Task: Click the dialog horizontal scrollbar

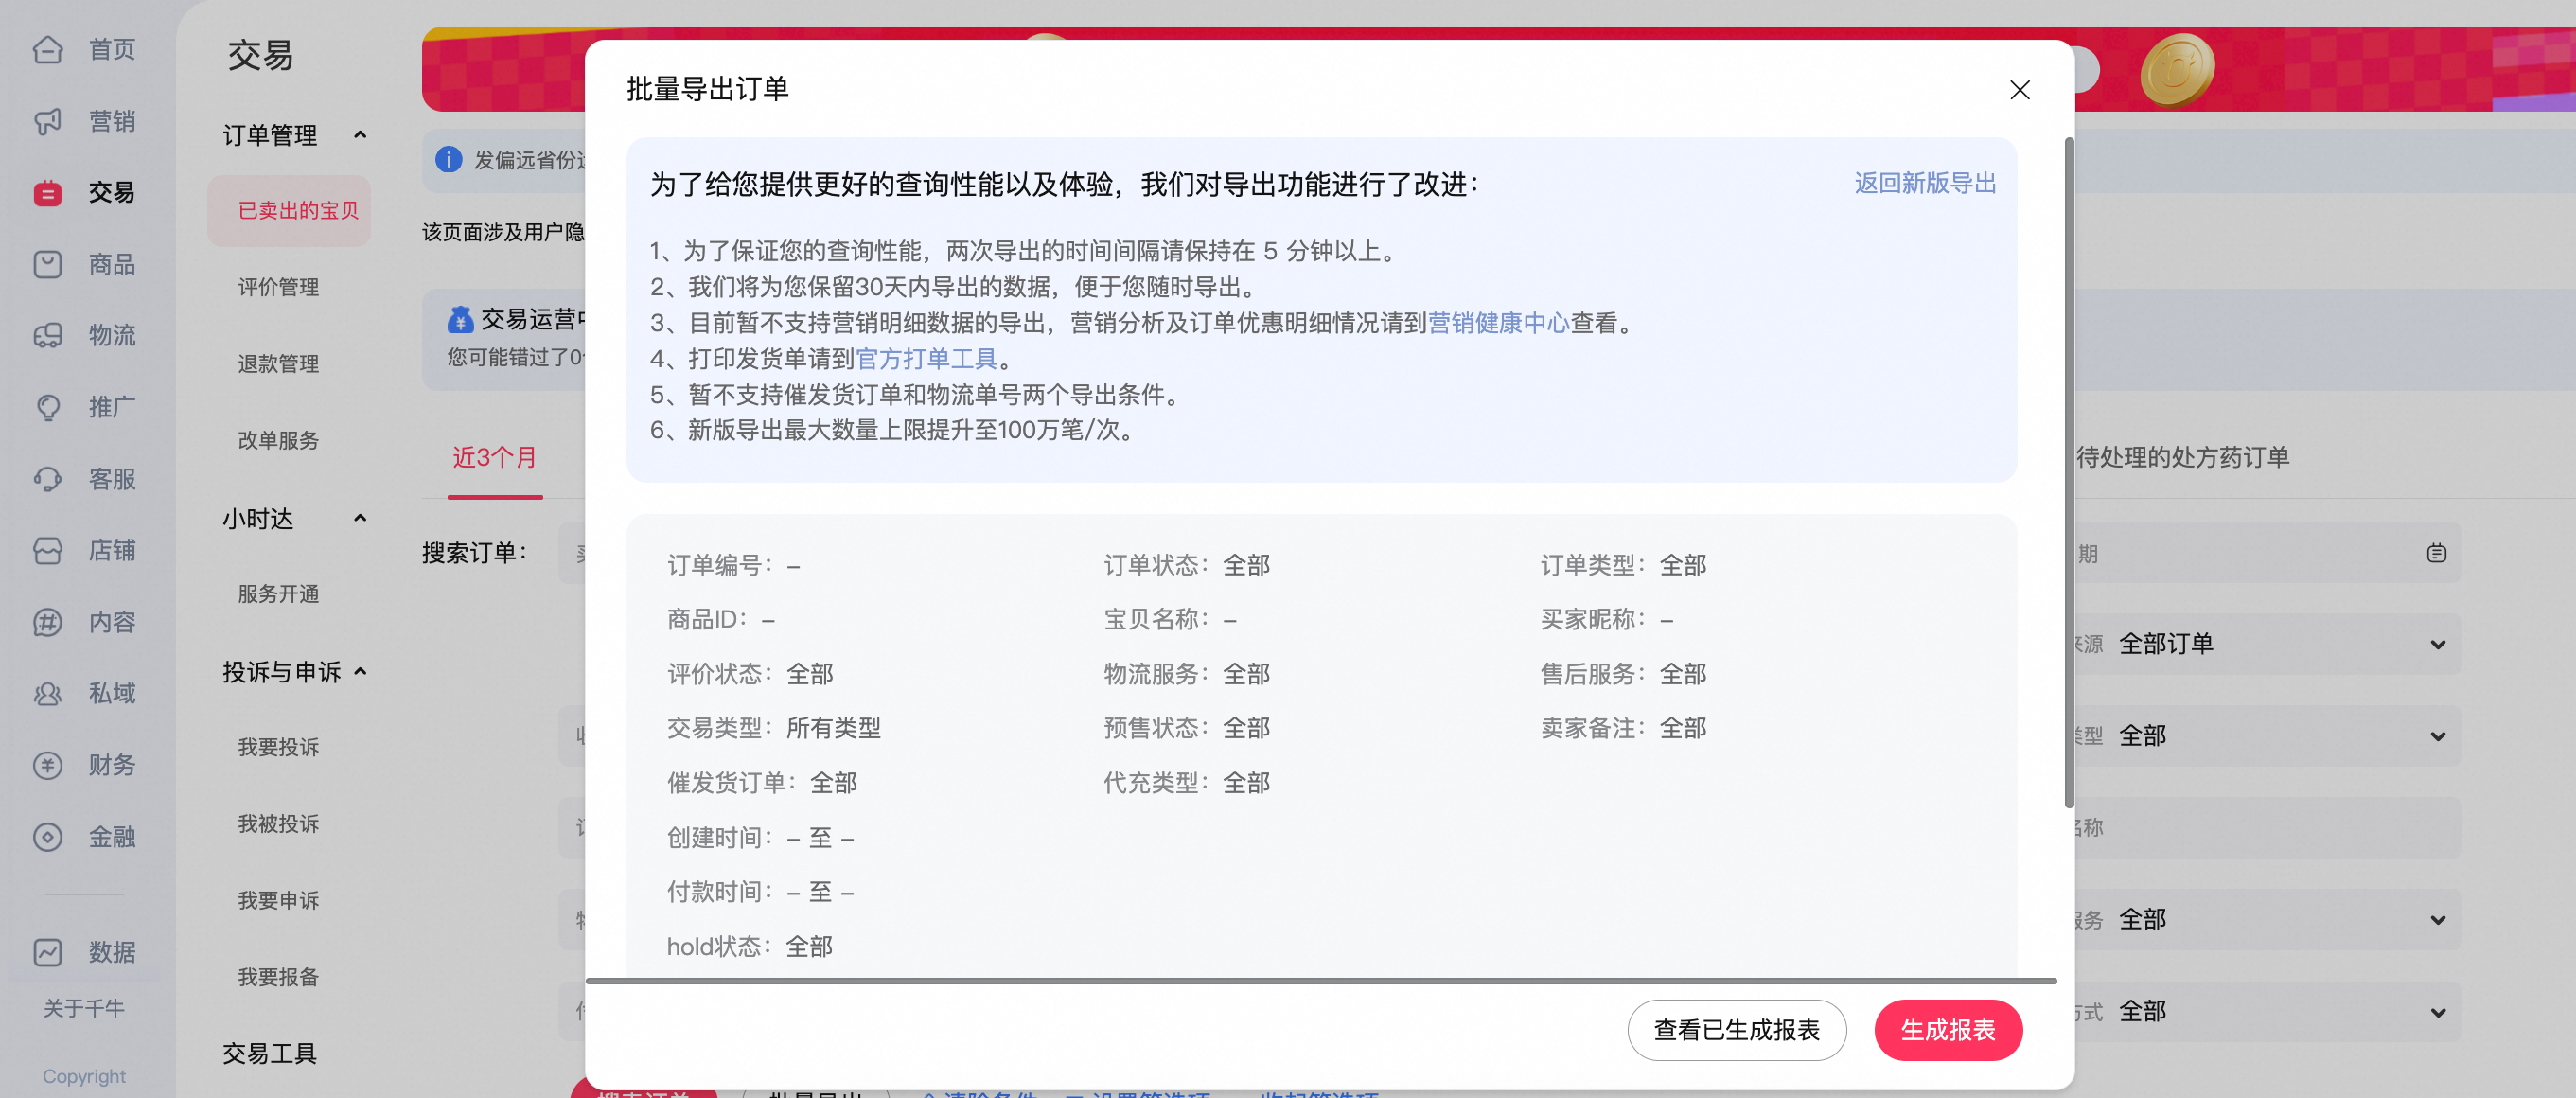Action: pyautogui.click(x=1320, y=981)
